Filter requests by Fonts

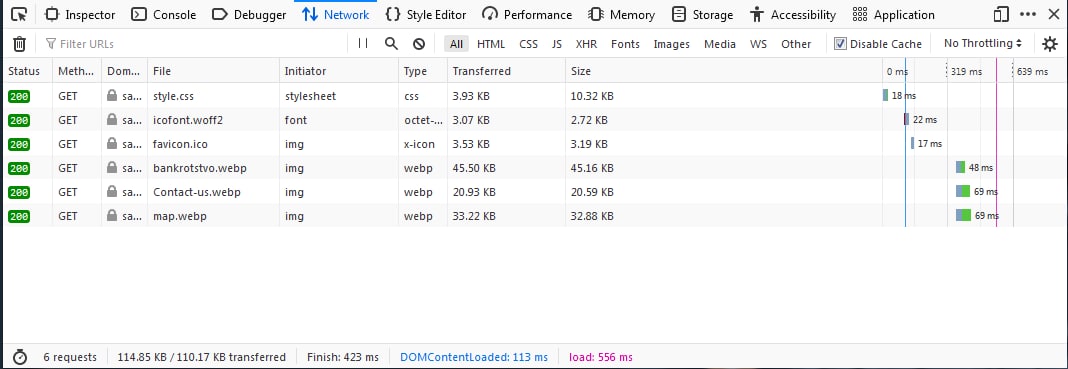point(625,44)
